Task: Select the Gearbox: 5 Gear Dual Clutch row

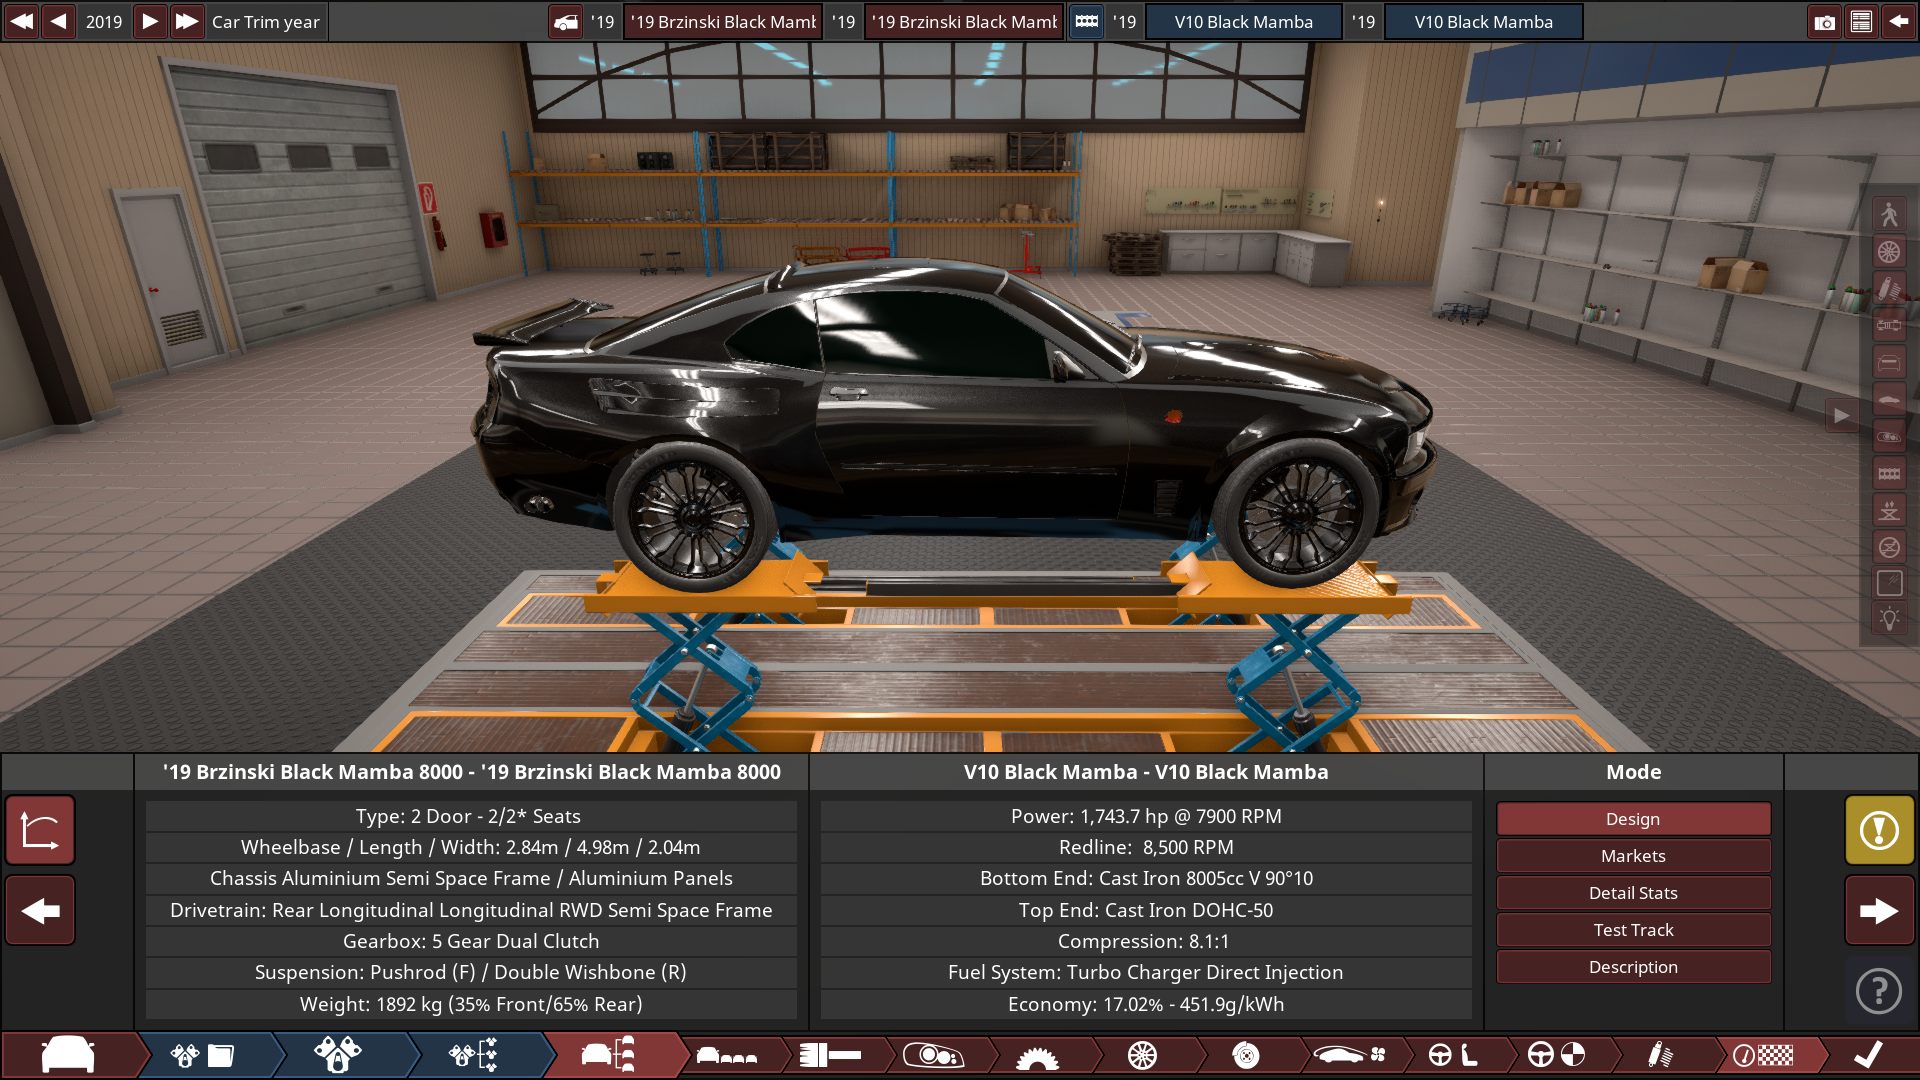Action: [x=471, y=941]
